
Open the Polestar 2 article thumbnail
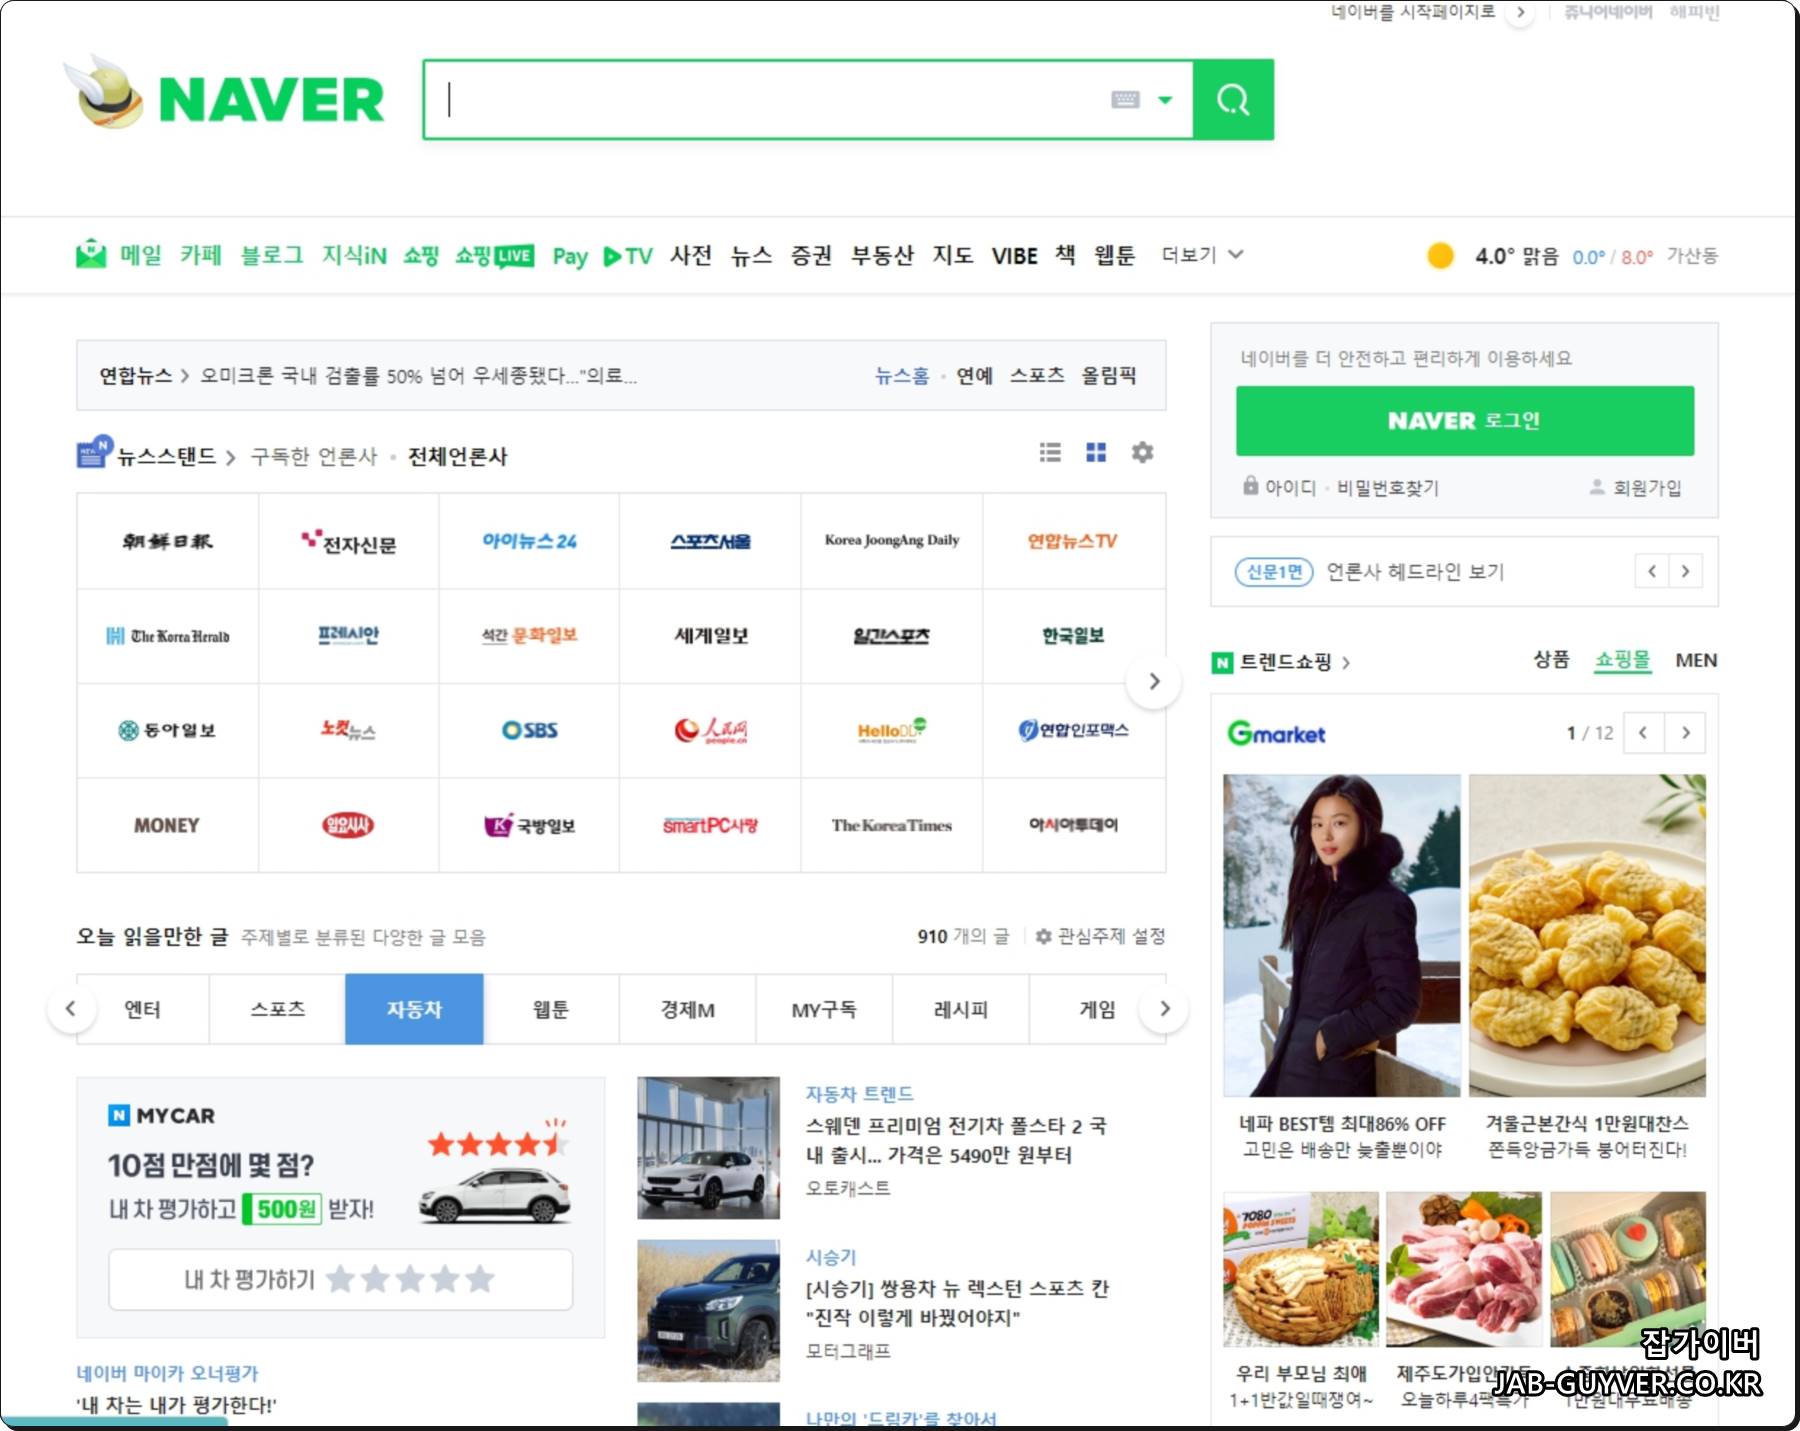708,1147
